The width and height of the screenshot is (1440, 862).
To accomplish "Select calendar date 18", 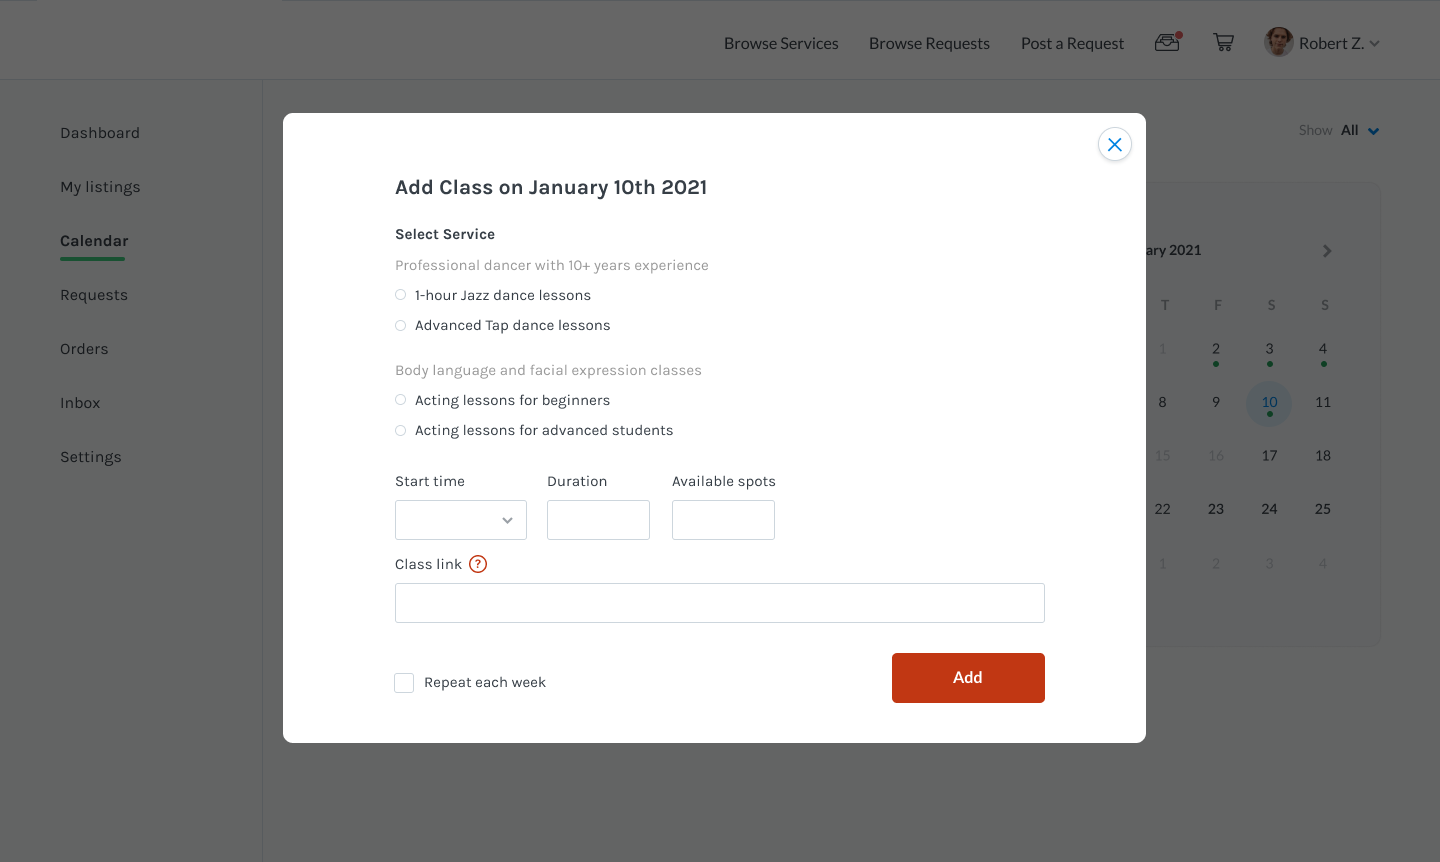I will click(x=1323, y=456).
